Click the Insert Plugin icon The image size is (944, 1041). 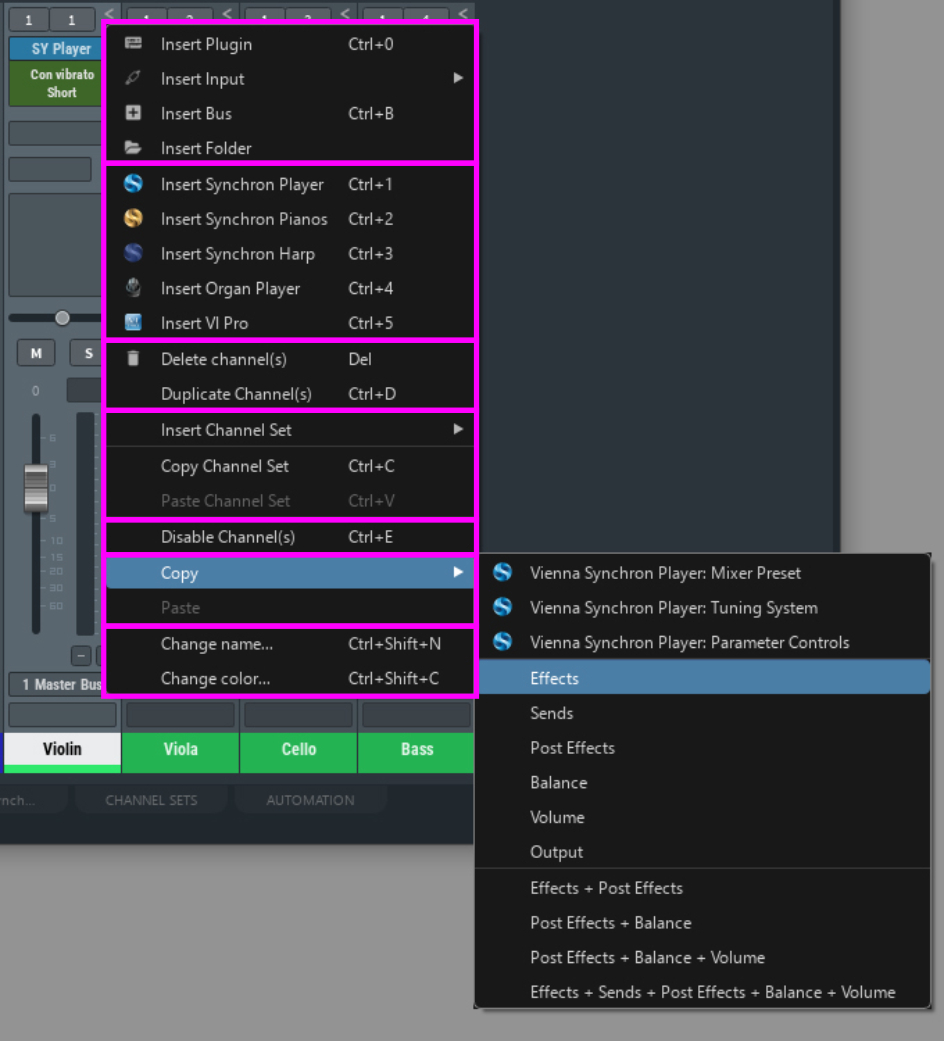(x=133, y=44)
